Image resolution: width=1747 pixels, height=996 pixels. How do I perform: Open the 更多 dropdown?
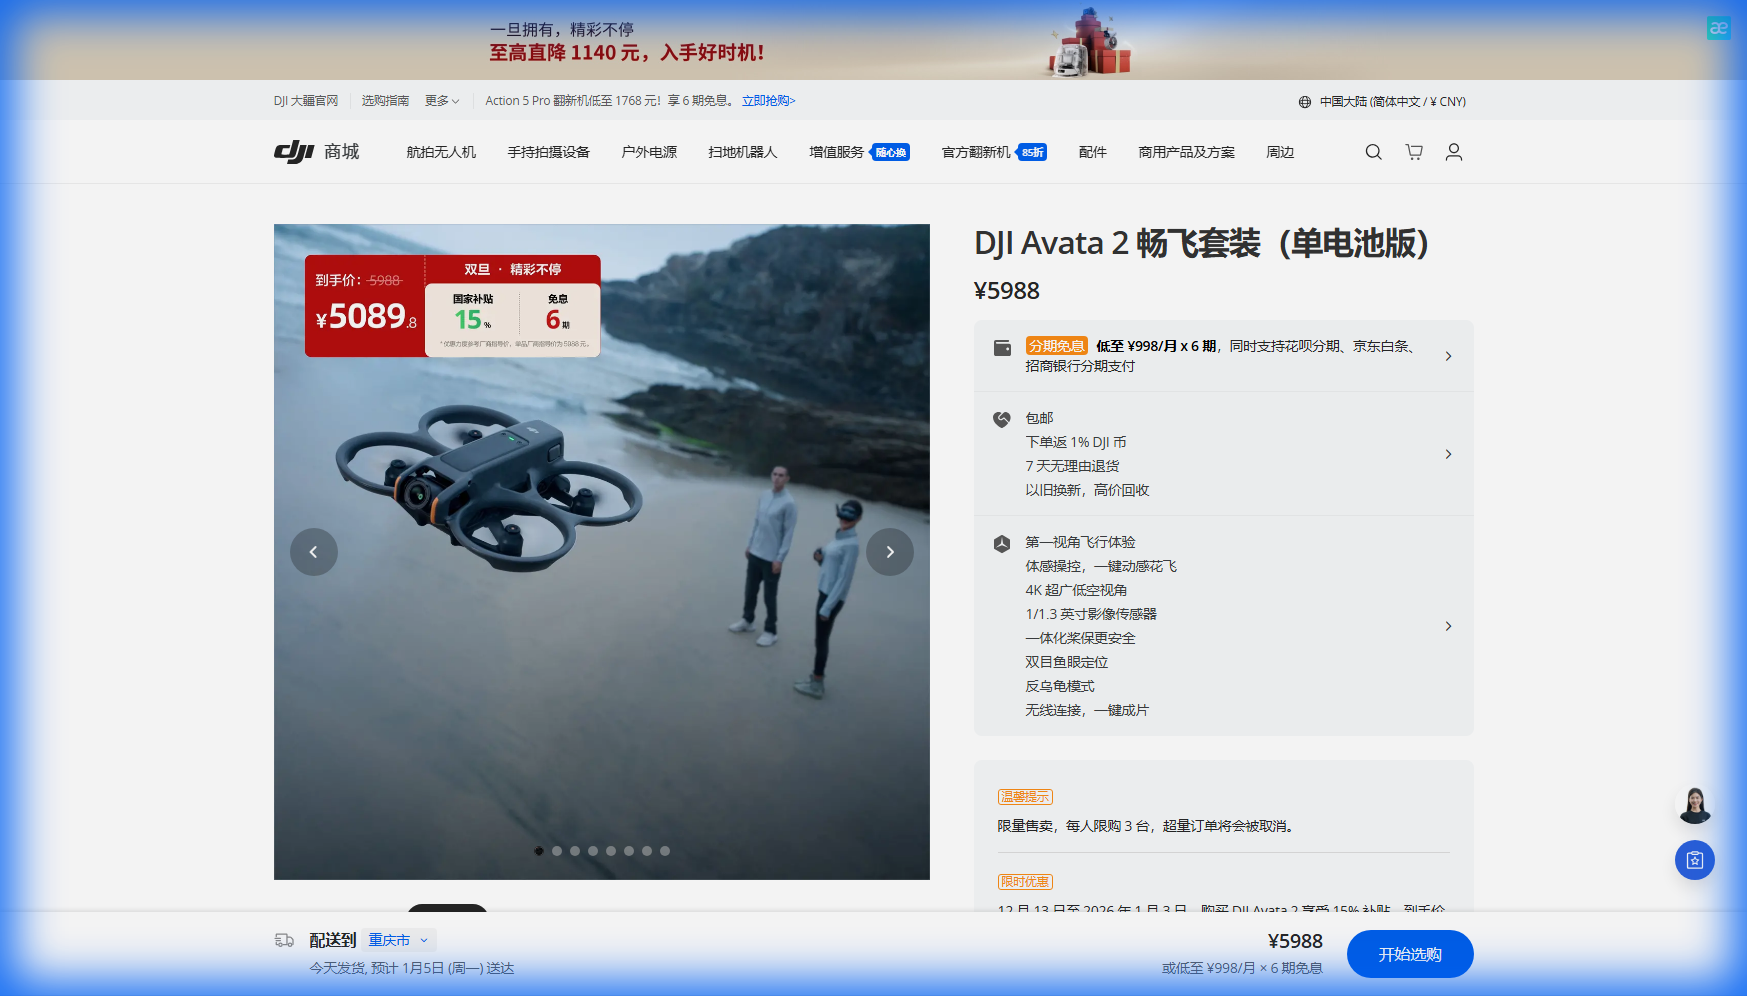440,101
